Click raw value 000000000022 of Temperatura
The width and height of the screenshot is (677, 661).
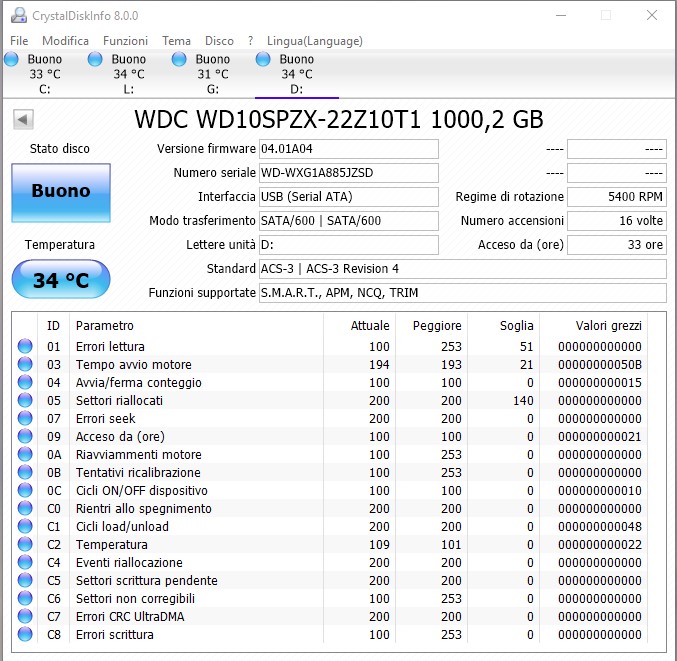pos(600,545)
